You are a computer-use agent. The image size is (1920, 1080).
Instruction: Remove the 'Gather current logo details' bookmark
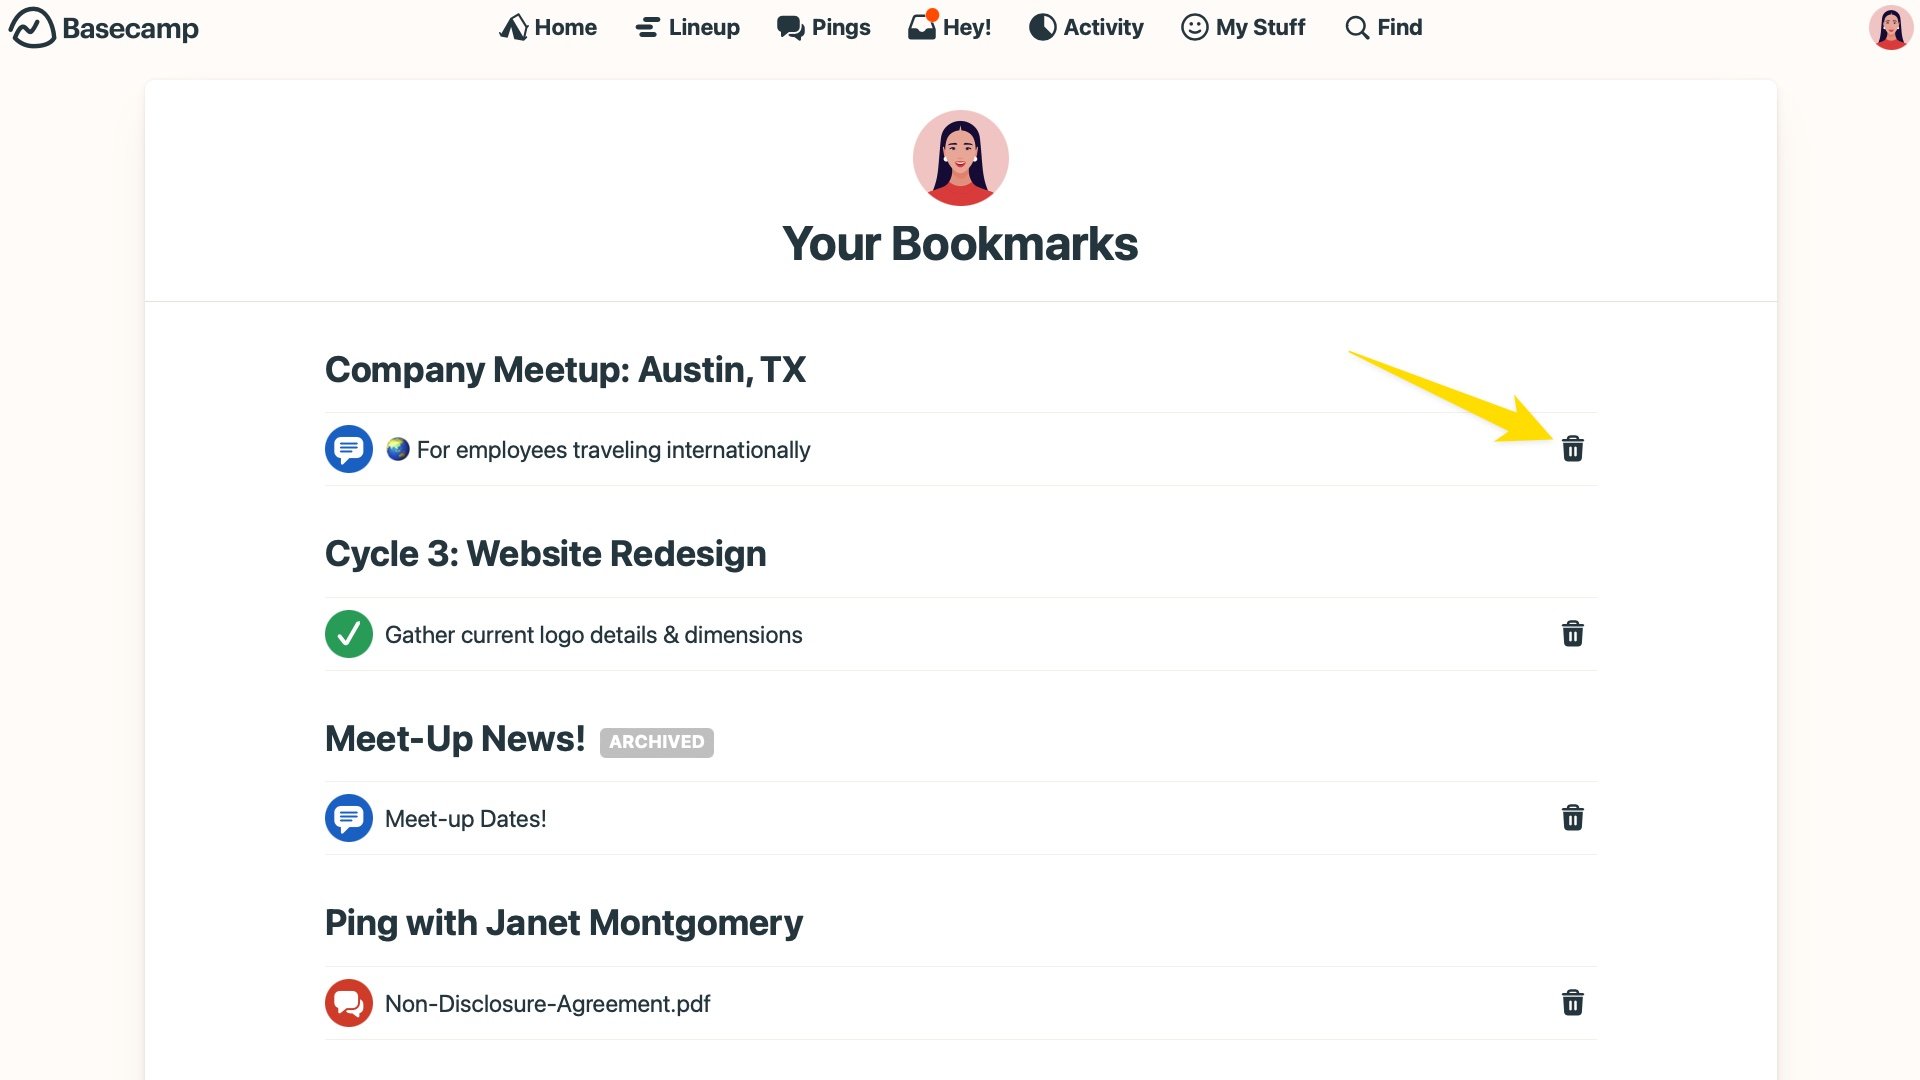pos(1572,634)
